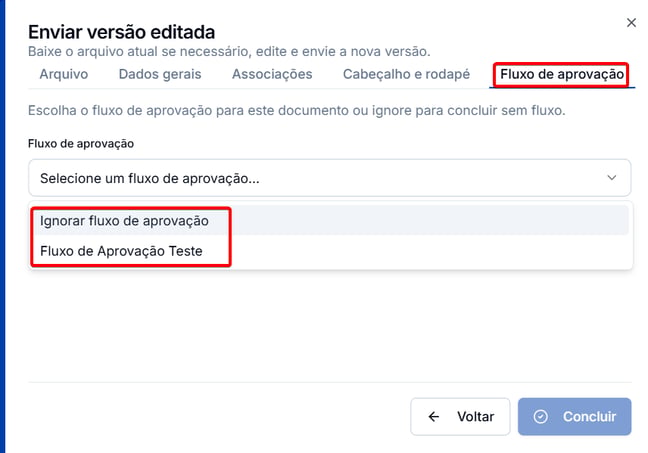Switch to the Arquivo tab

point(64,74)
